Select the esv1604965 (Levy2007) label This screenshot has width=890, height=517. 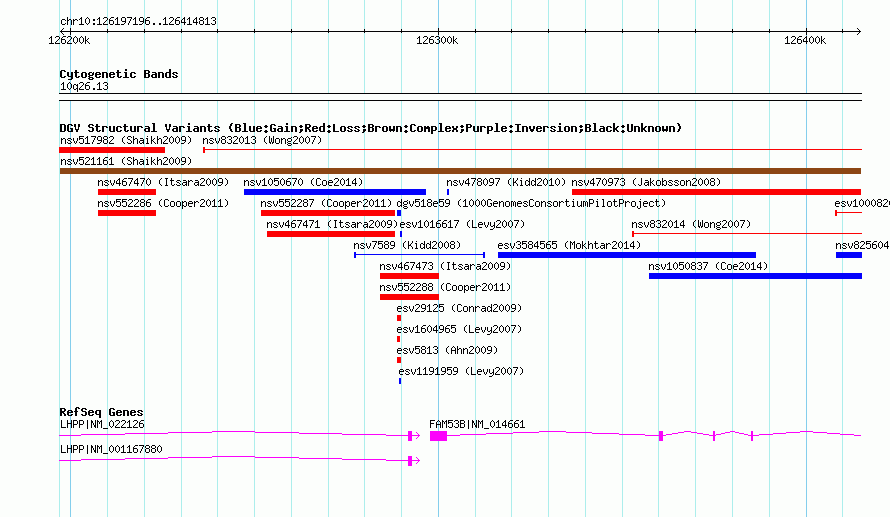tap(459, 329)
